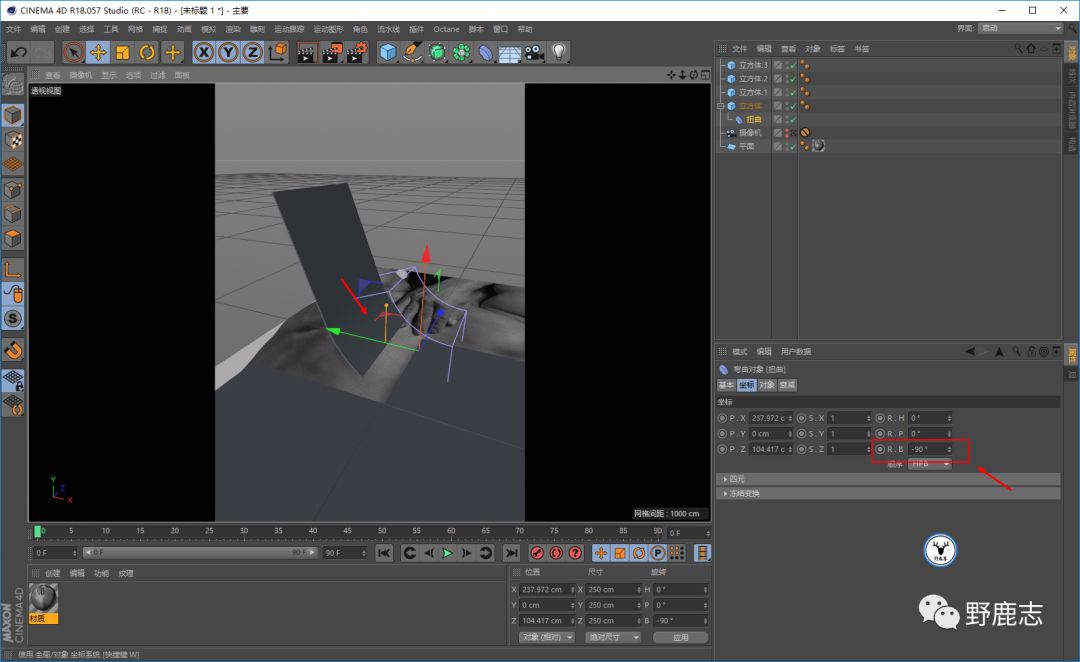Open the 对象 (相对) coordinate mode dropdown

click(x=547, y=637)
